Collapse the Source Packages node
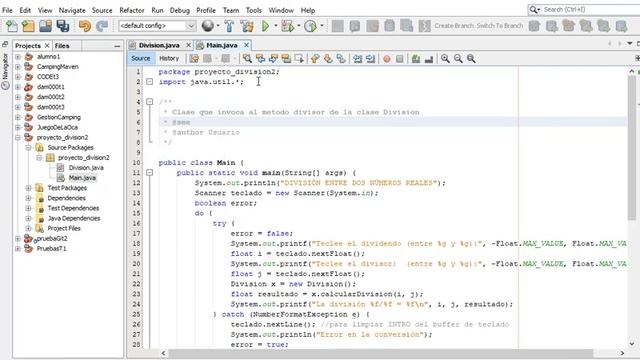The image size is (640, 360). [x=29, y=148]
